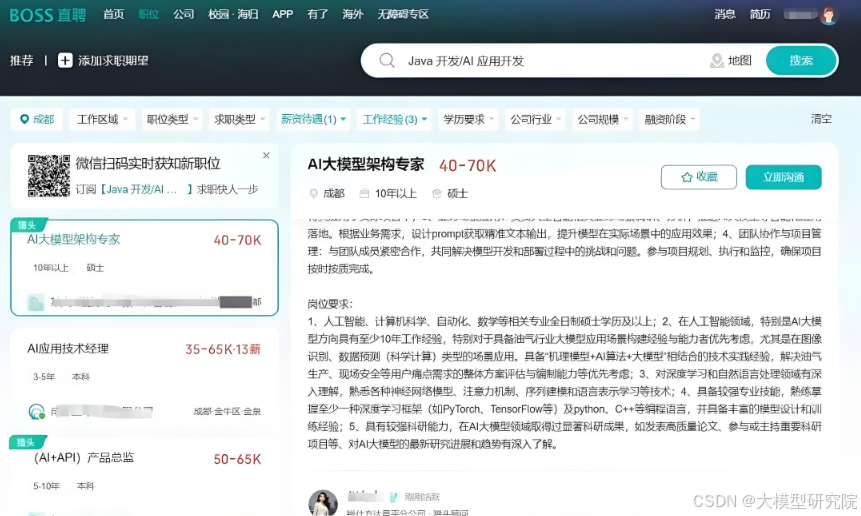Screen dimensions: 861x516
Task: Click the 3-5年 tag on AI应用技术经理
Action: click(44, 377)
